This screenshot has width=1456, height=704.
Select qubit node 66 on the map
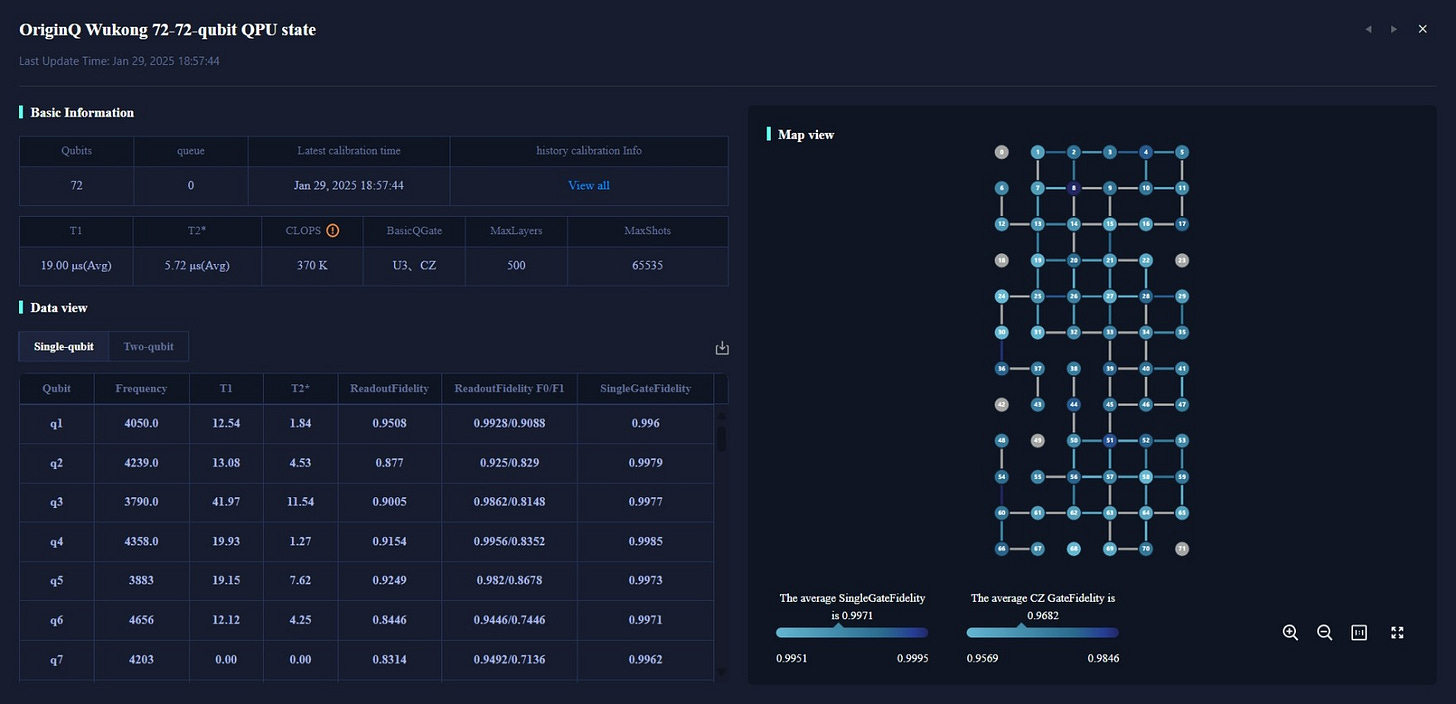click(1002, 549)
